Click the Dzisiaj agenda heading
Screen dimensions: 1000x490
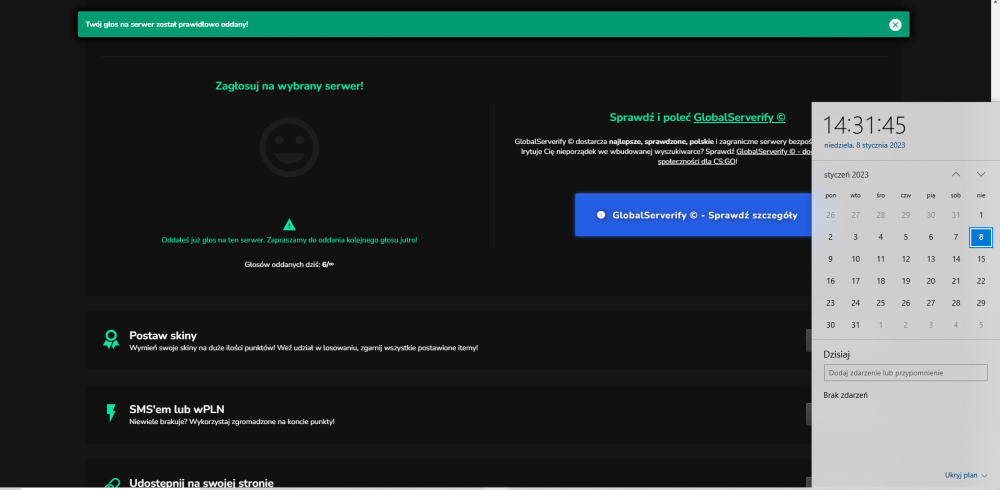[x=837, y=355]
